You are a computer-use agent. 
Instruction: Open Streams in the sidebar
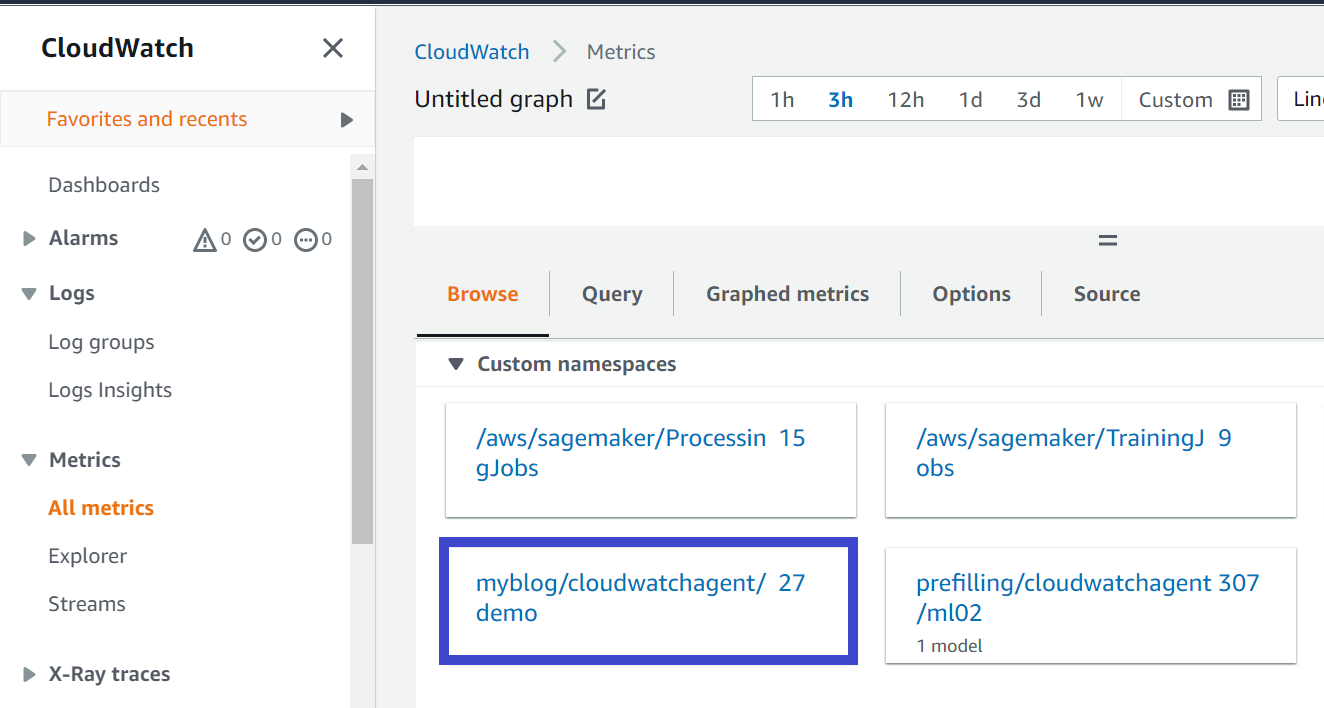pyautogui.click(x=87, y=604)
